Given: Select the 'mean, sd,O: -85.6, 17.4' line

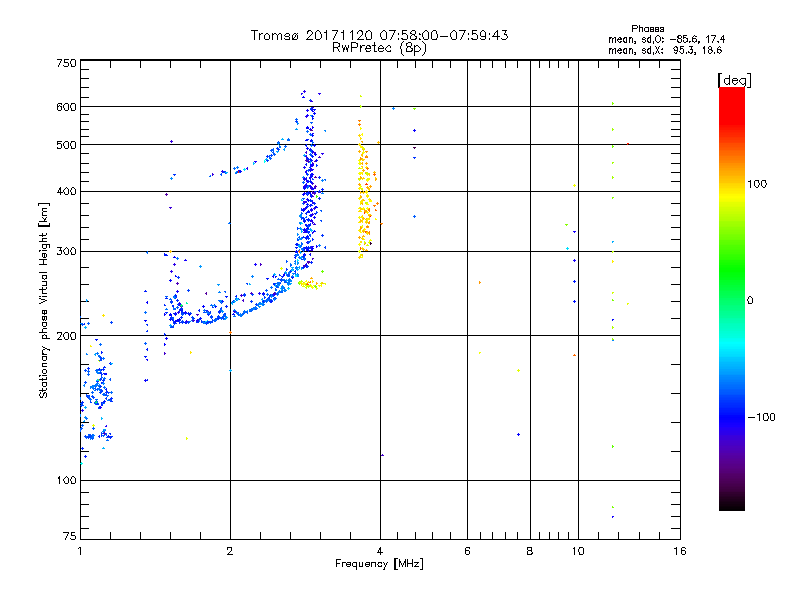Looking at the screenshot, I should click(666, 39).
